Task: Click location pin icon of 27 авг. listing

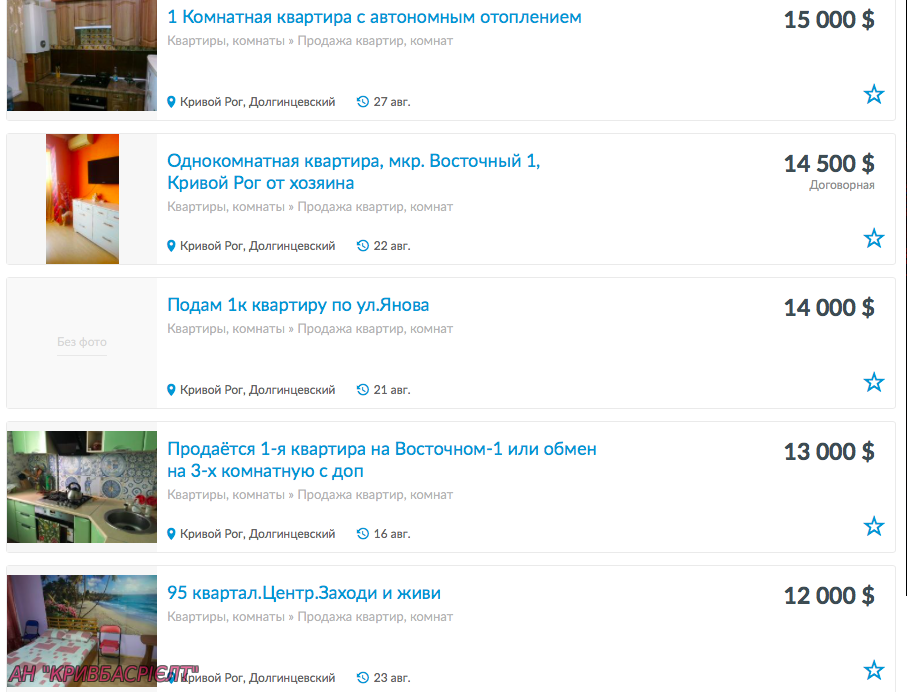Action: 171,102
